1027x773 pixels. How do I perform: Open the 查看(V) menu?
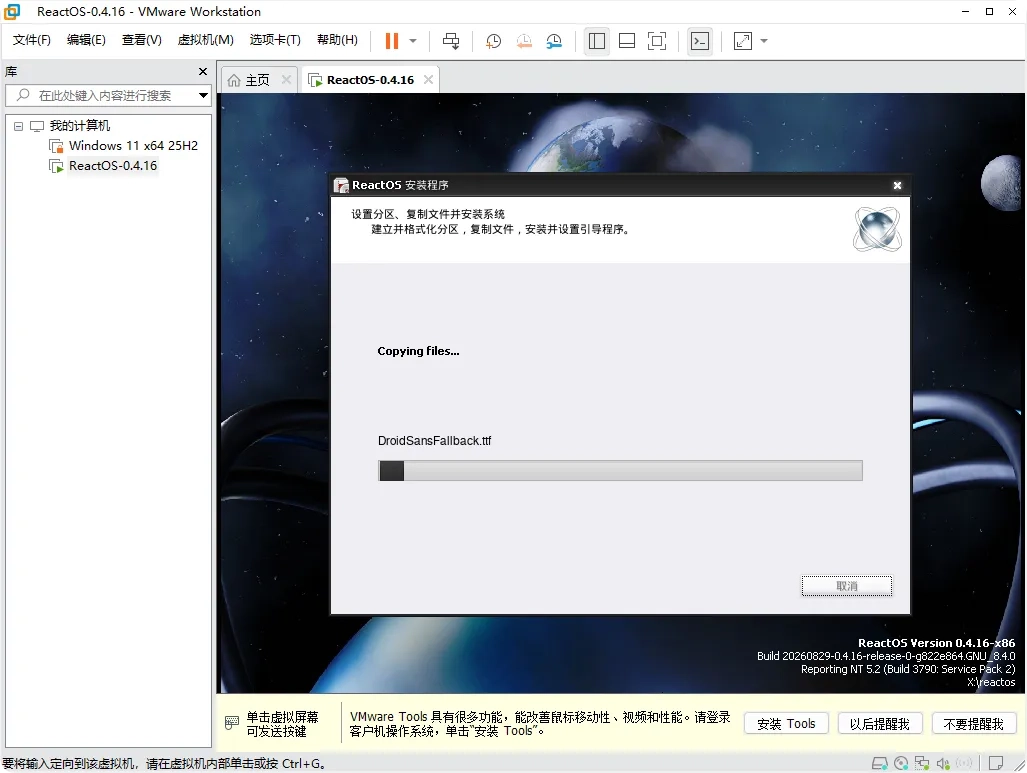[141, 40]
